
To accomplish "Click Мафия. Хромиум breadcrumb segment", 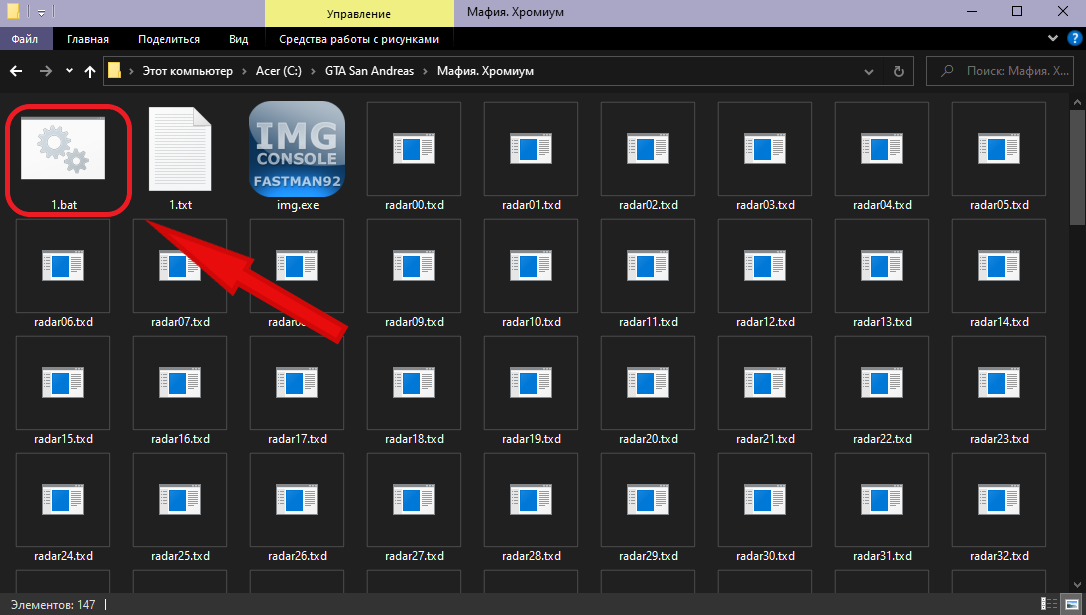I will tap(485, 71).
